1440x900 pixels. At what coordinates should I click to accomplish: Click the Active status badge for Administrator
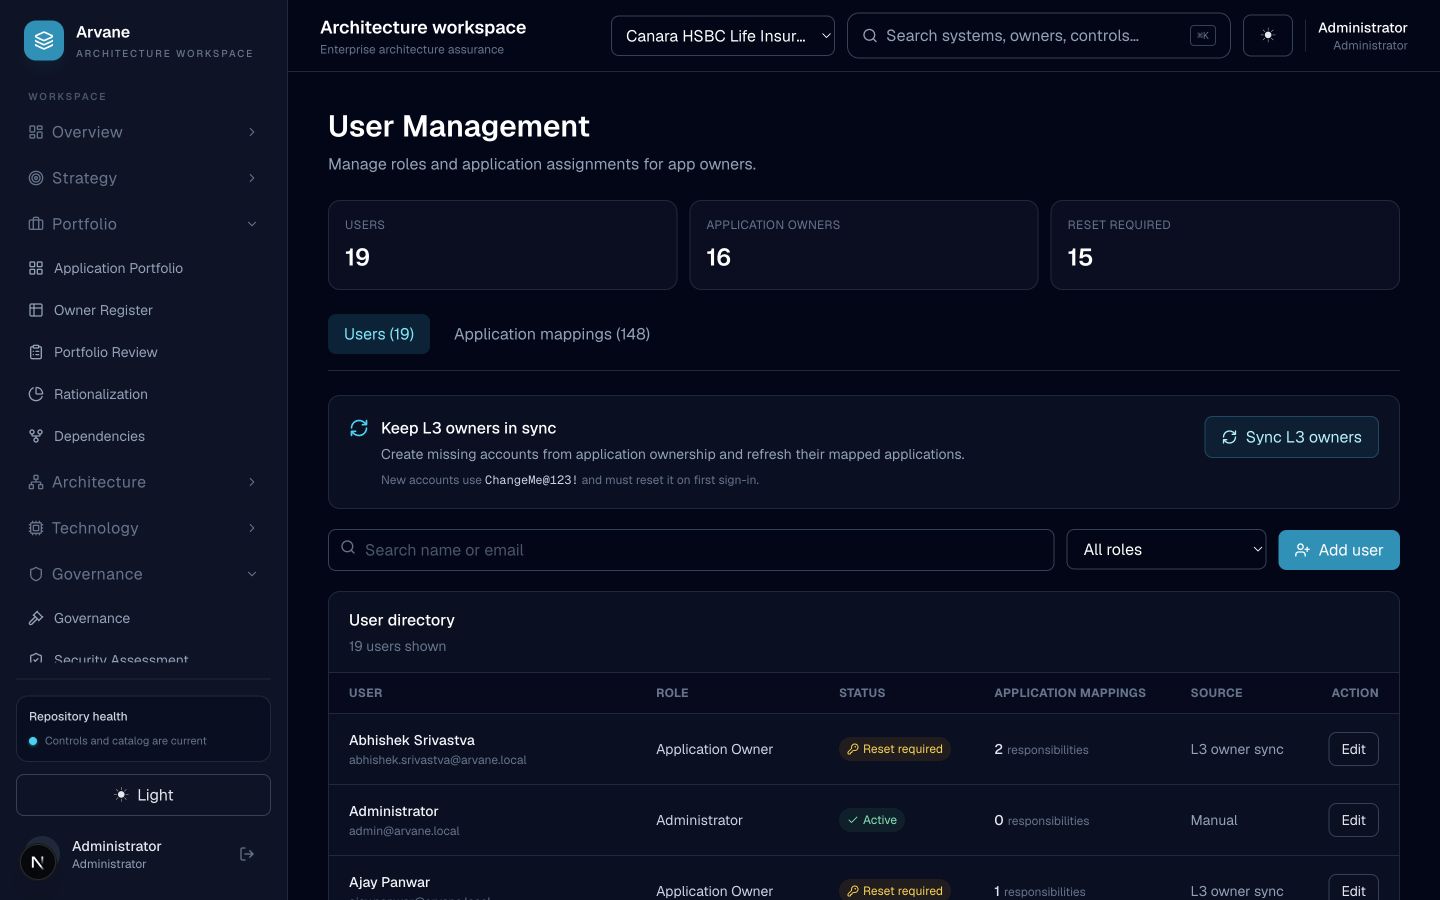pos(872,820)
